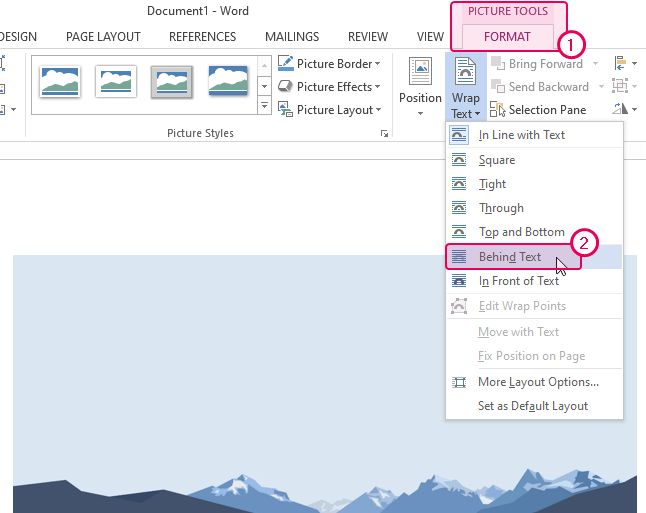646x513 pixels.
Task: Click the More Layout Options icon
Action: point(459,382)
